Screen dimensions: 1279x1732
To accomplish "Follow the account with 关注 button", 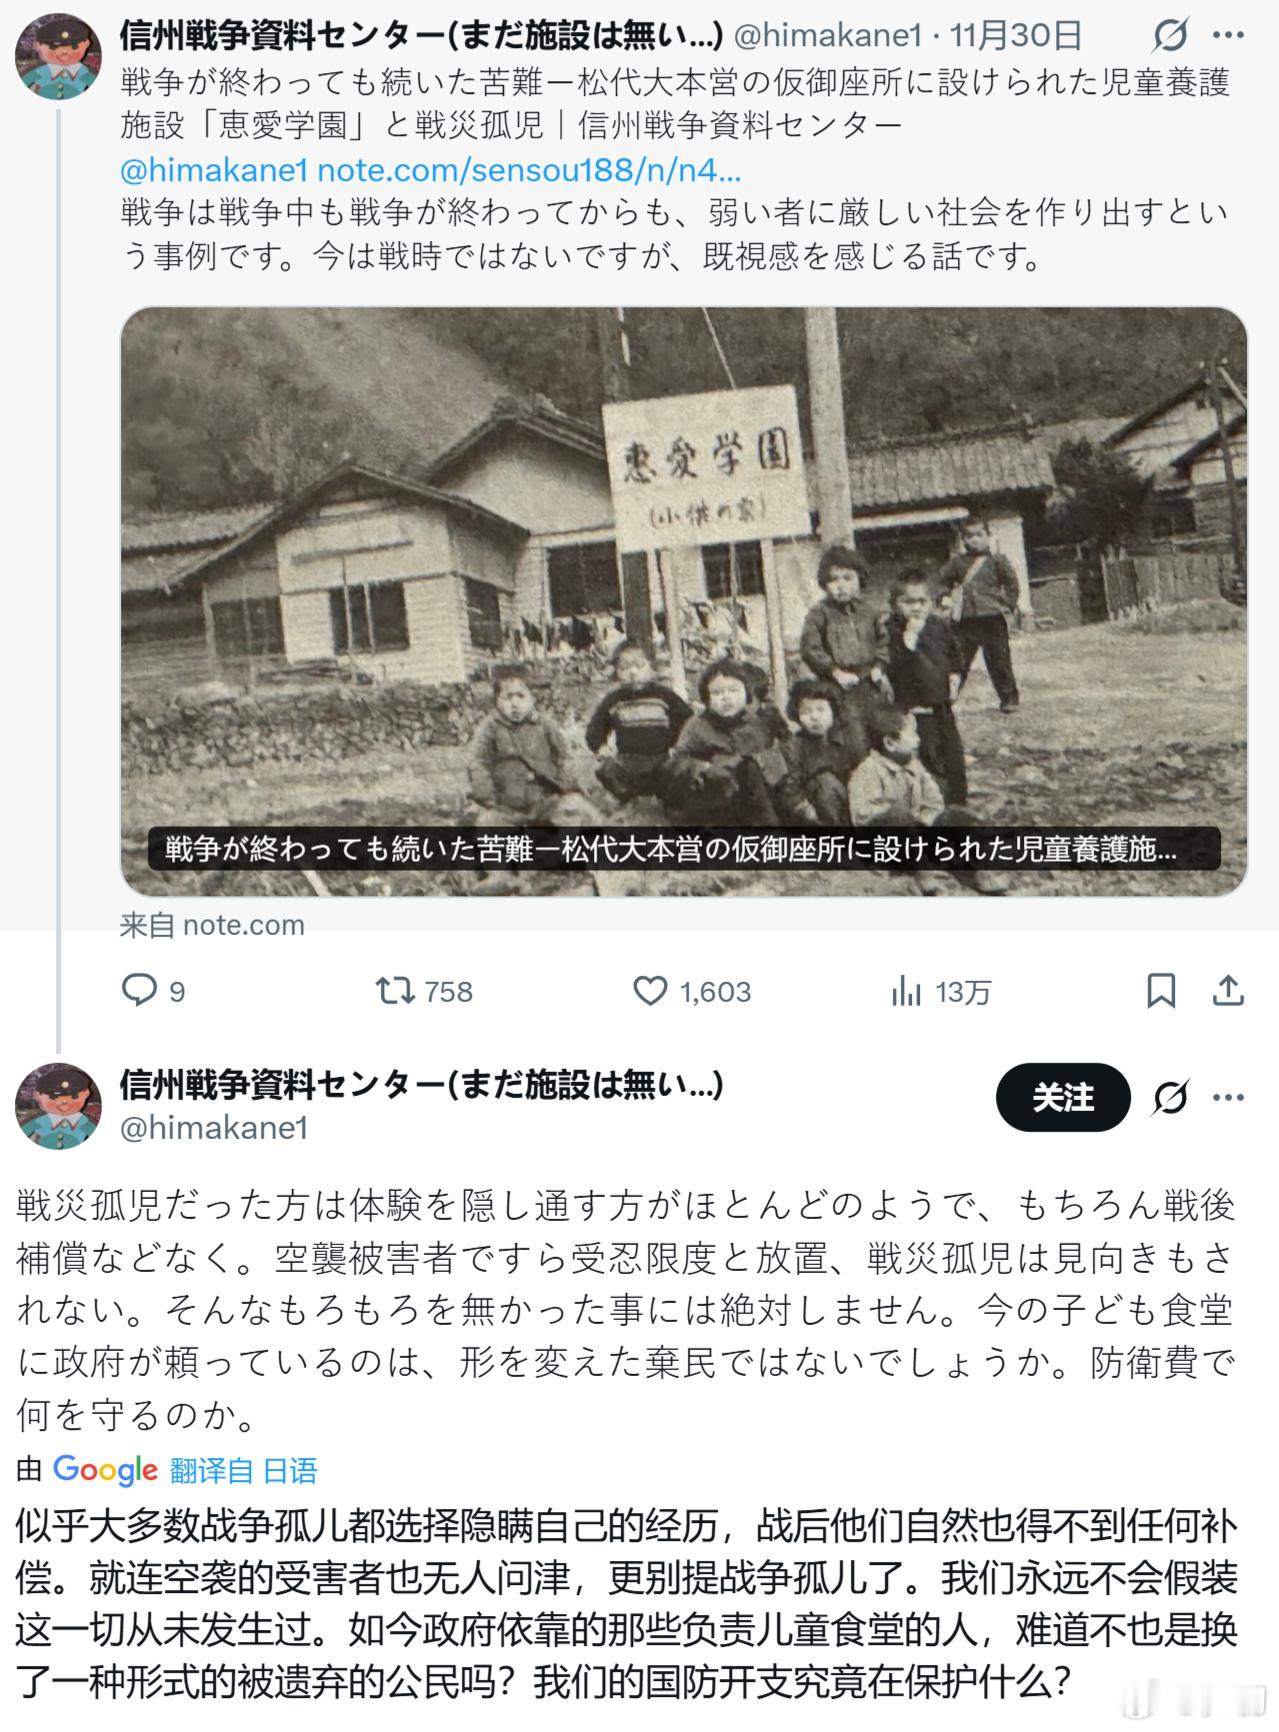I will (1063, 1097).
